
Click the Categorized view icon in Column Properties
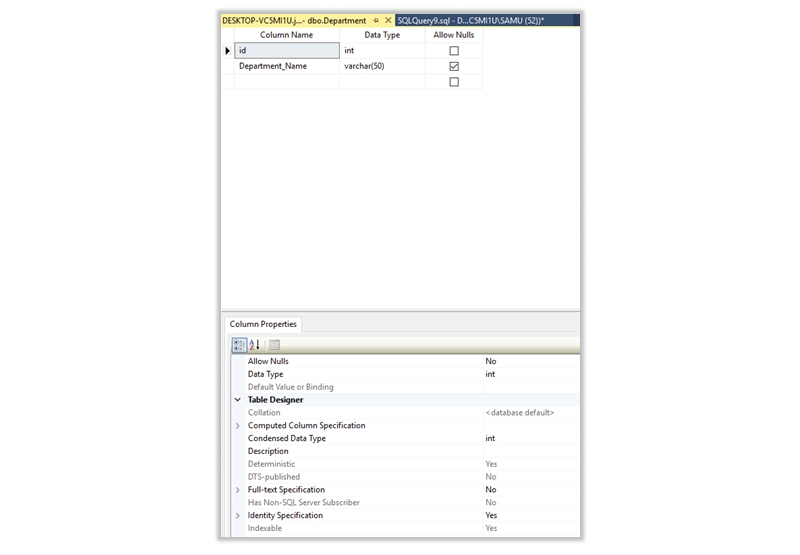(239, 345)
